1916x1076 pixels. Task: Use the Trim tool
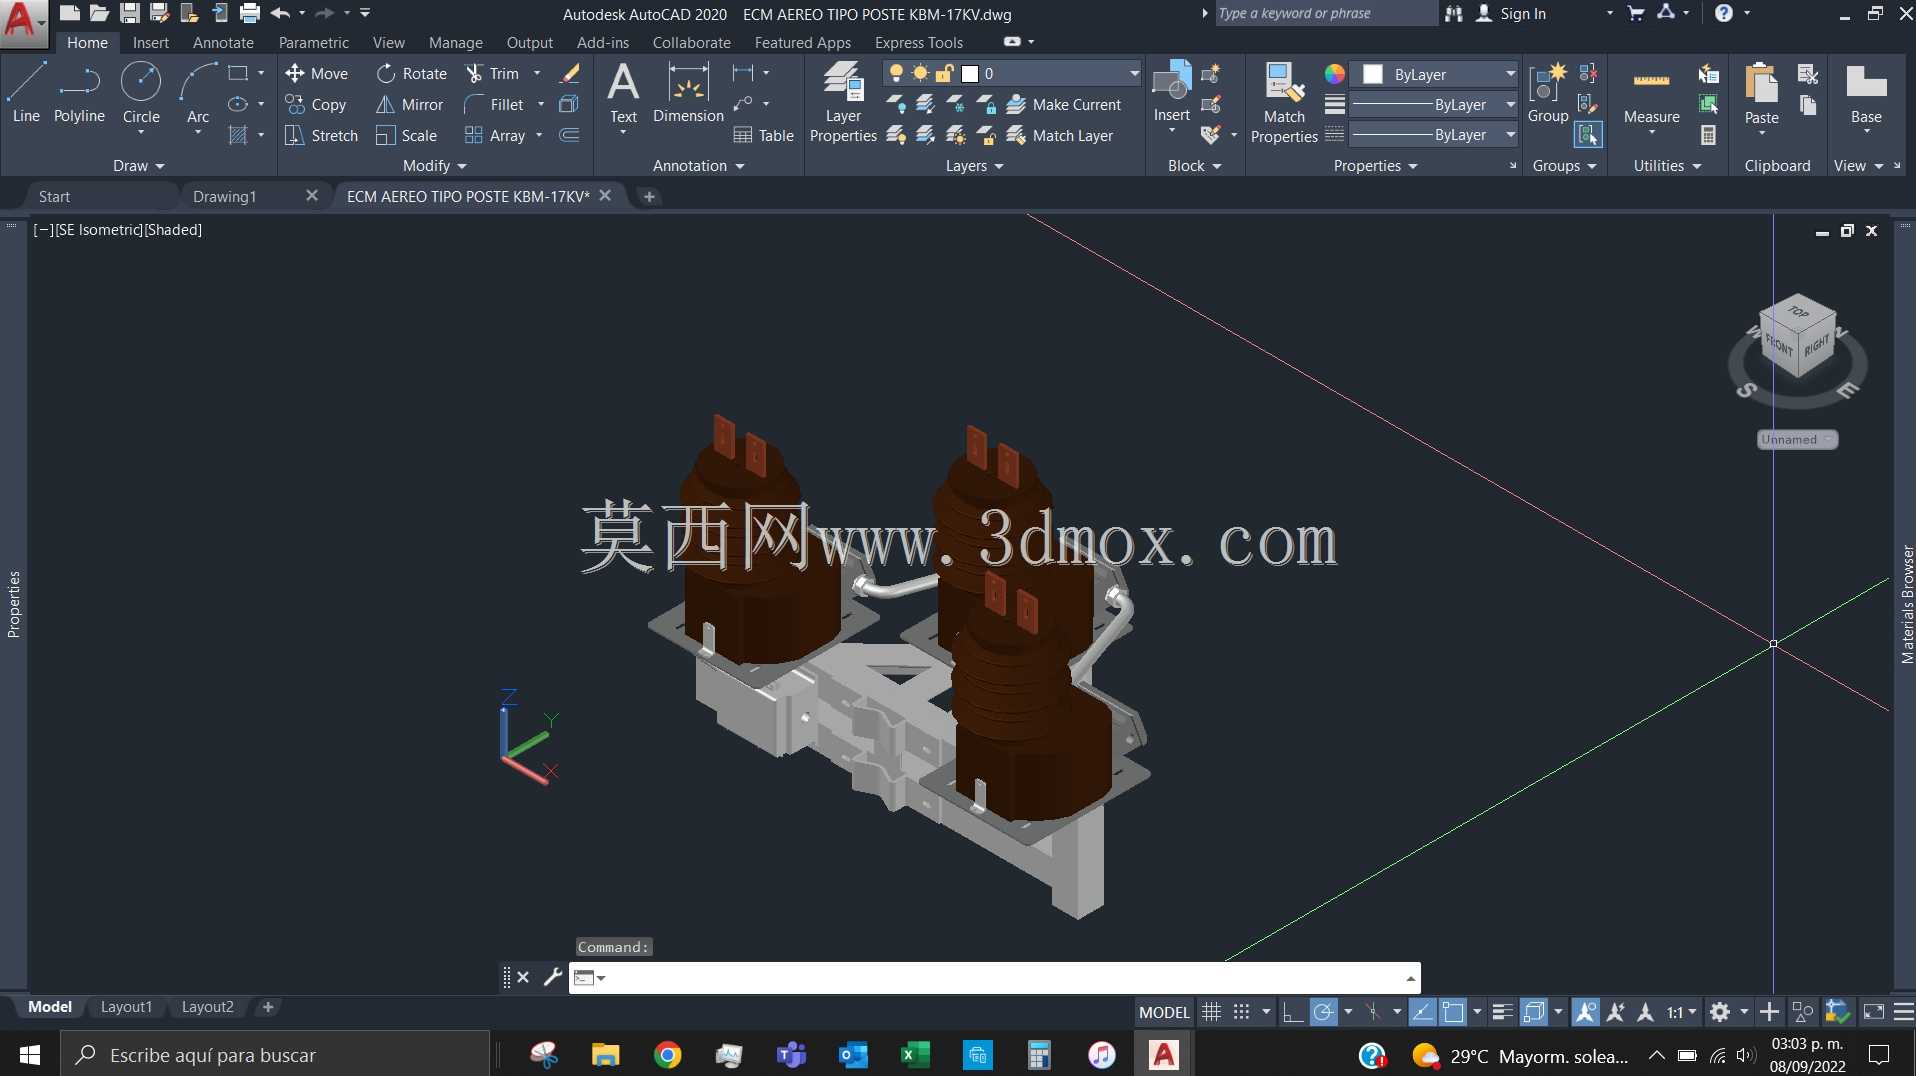(x=493, y=73)
